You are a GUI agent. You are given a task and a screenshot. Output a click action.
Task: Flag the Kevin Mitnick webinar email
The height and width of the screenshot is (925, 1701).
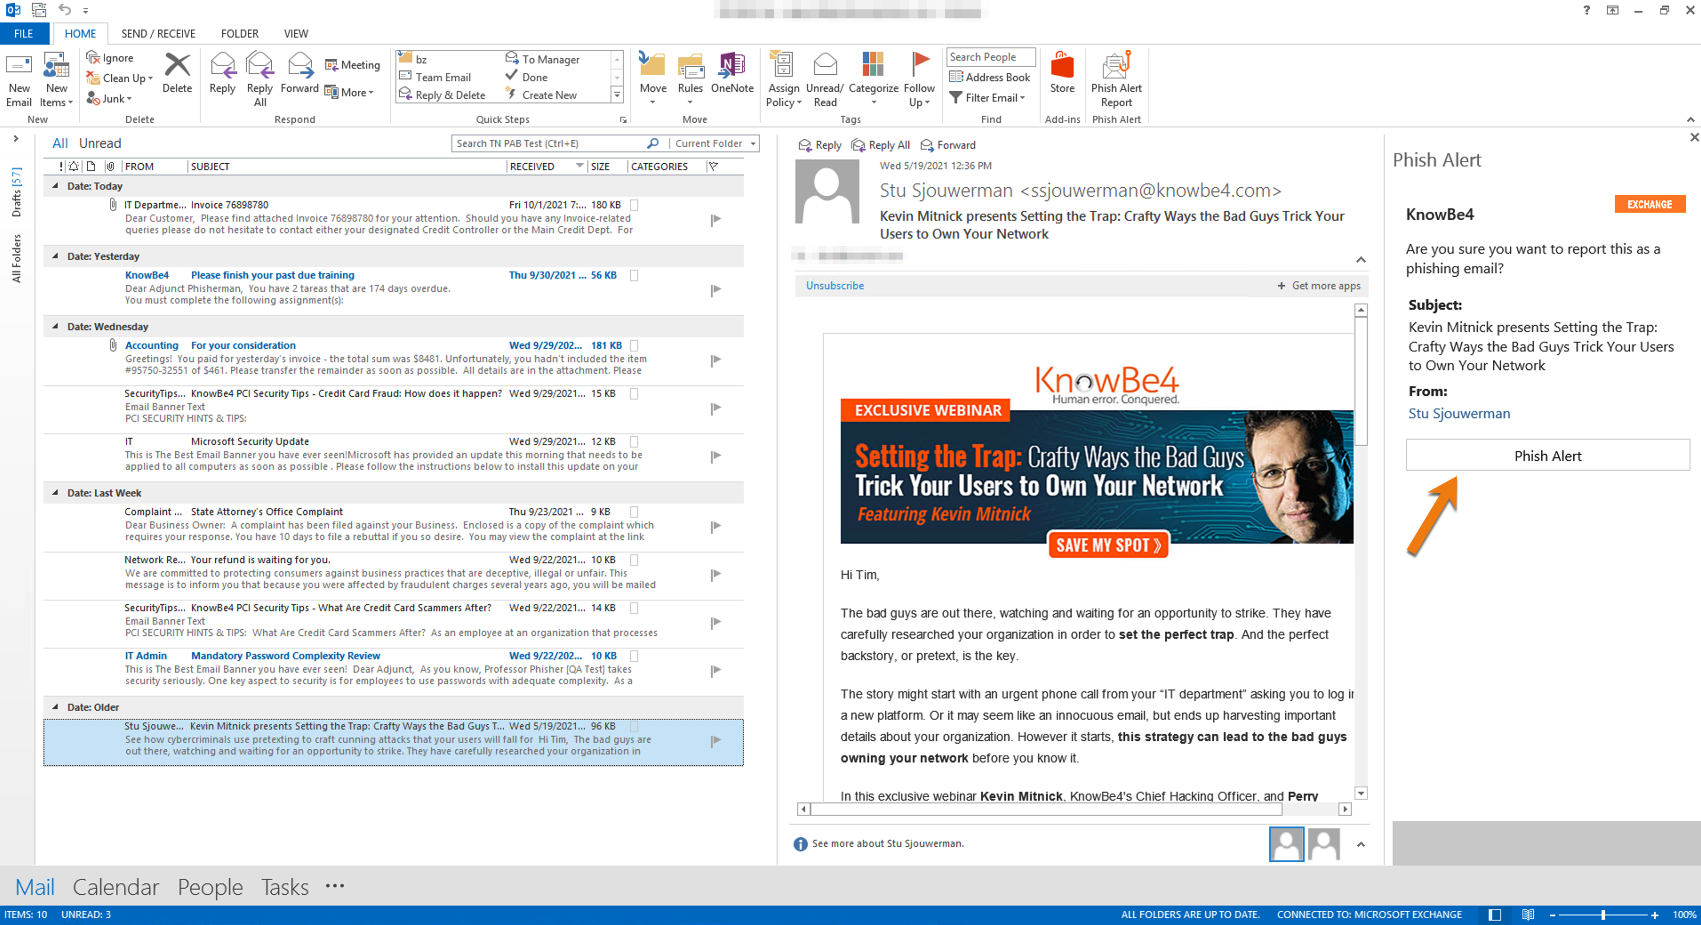[716, 741]
